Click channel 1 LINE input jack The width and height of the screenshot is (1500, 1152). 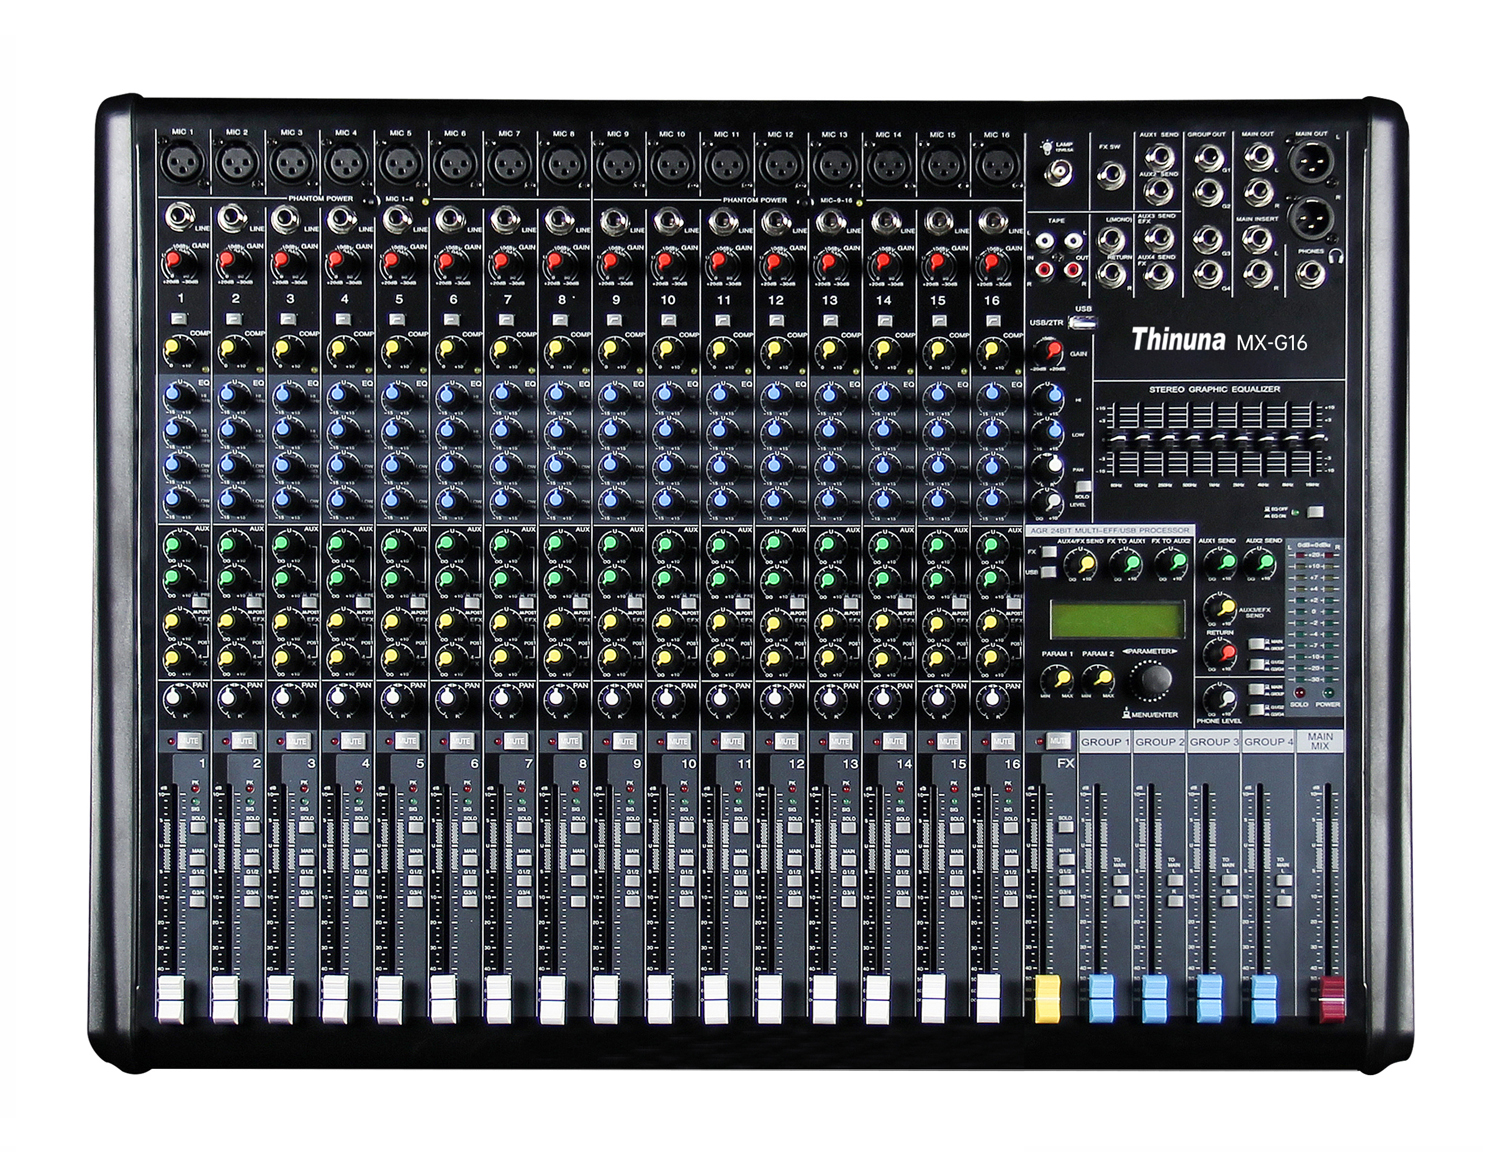tap(180, 217)
